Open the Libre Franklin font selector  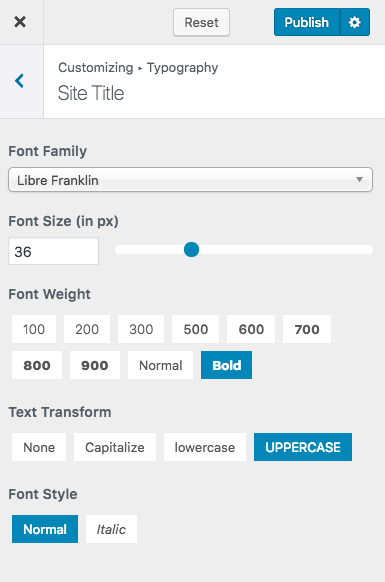(x=190, y=180)
